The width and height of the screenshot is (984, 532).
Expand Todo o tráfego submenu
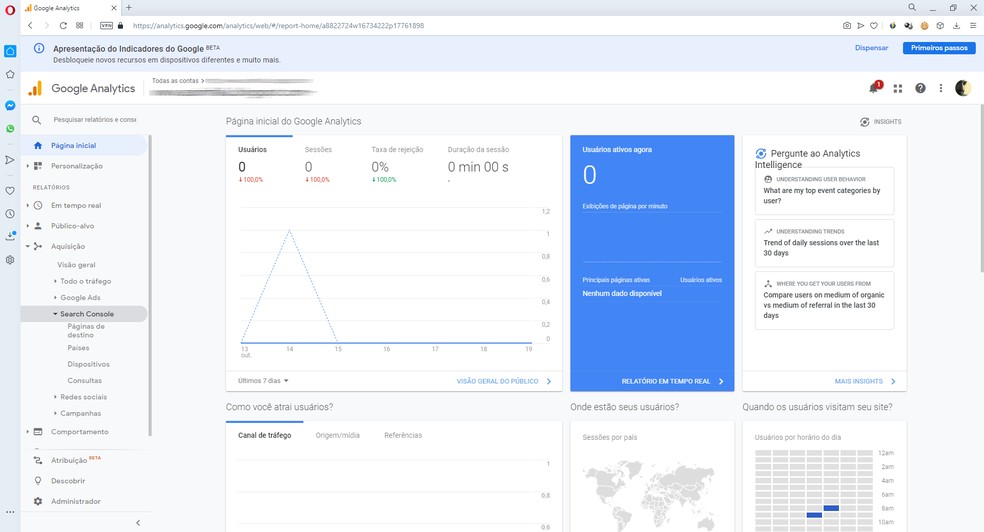pyautogui.click(x=55, y=281)
